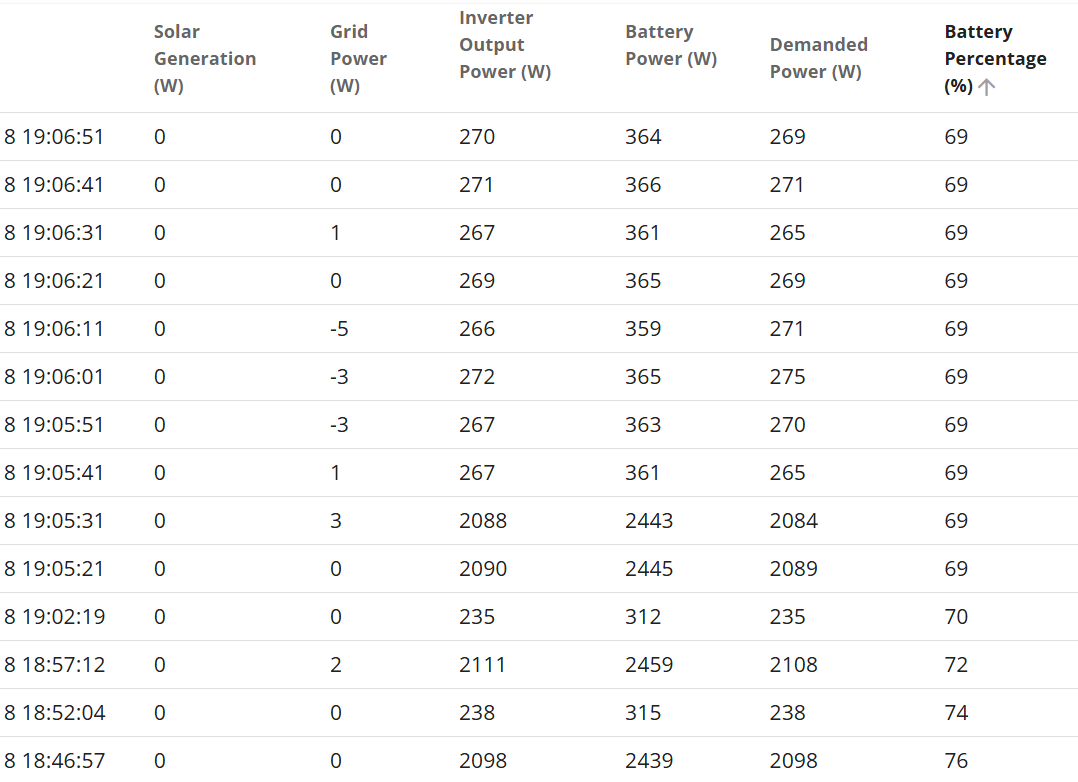Select the row with timestamp 19:06:11

click(539, 329)
